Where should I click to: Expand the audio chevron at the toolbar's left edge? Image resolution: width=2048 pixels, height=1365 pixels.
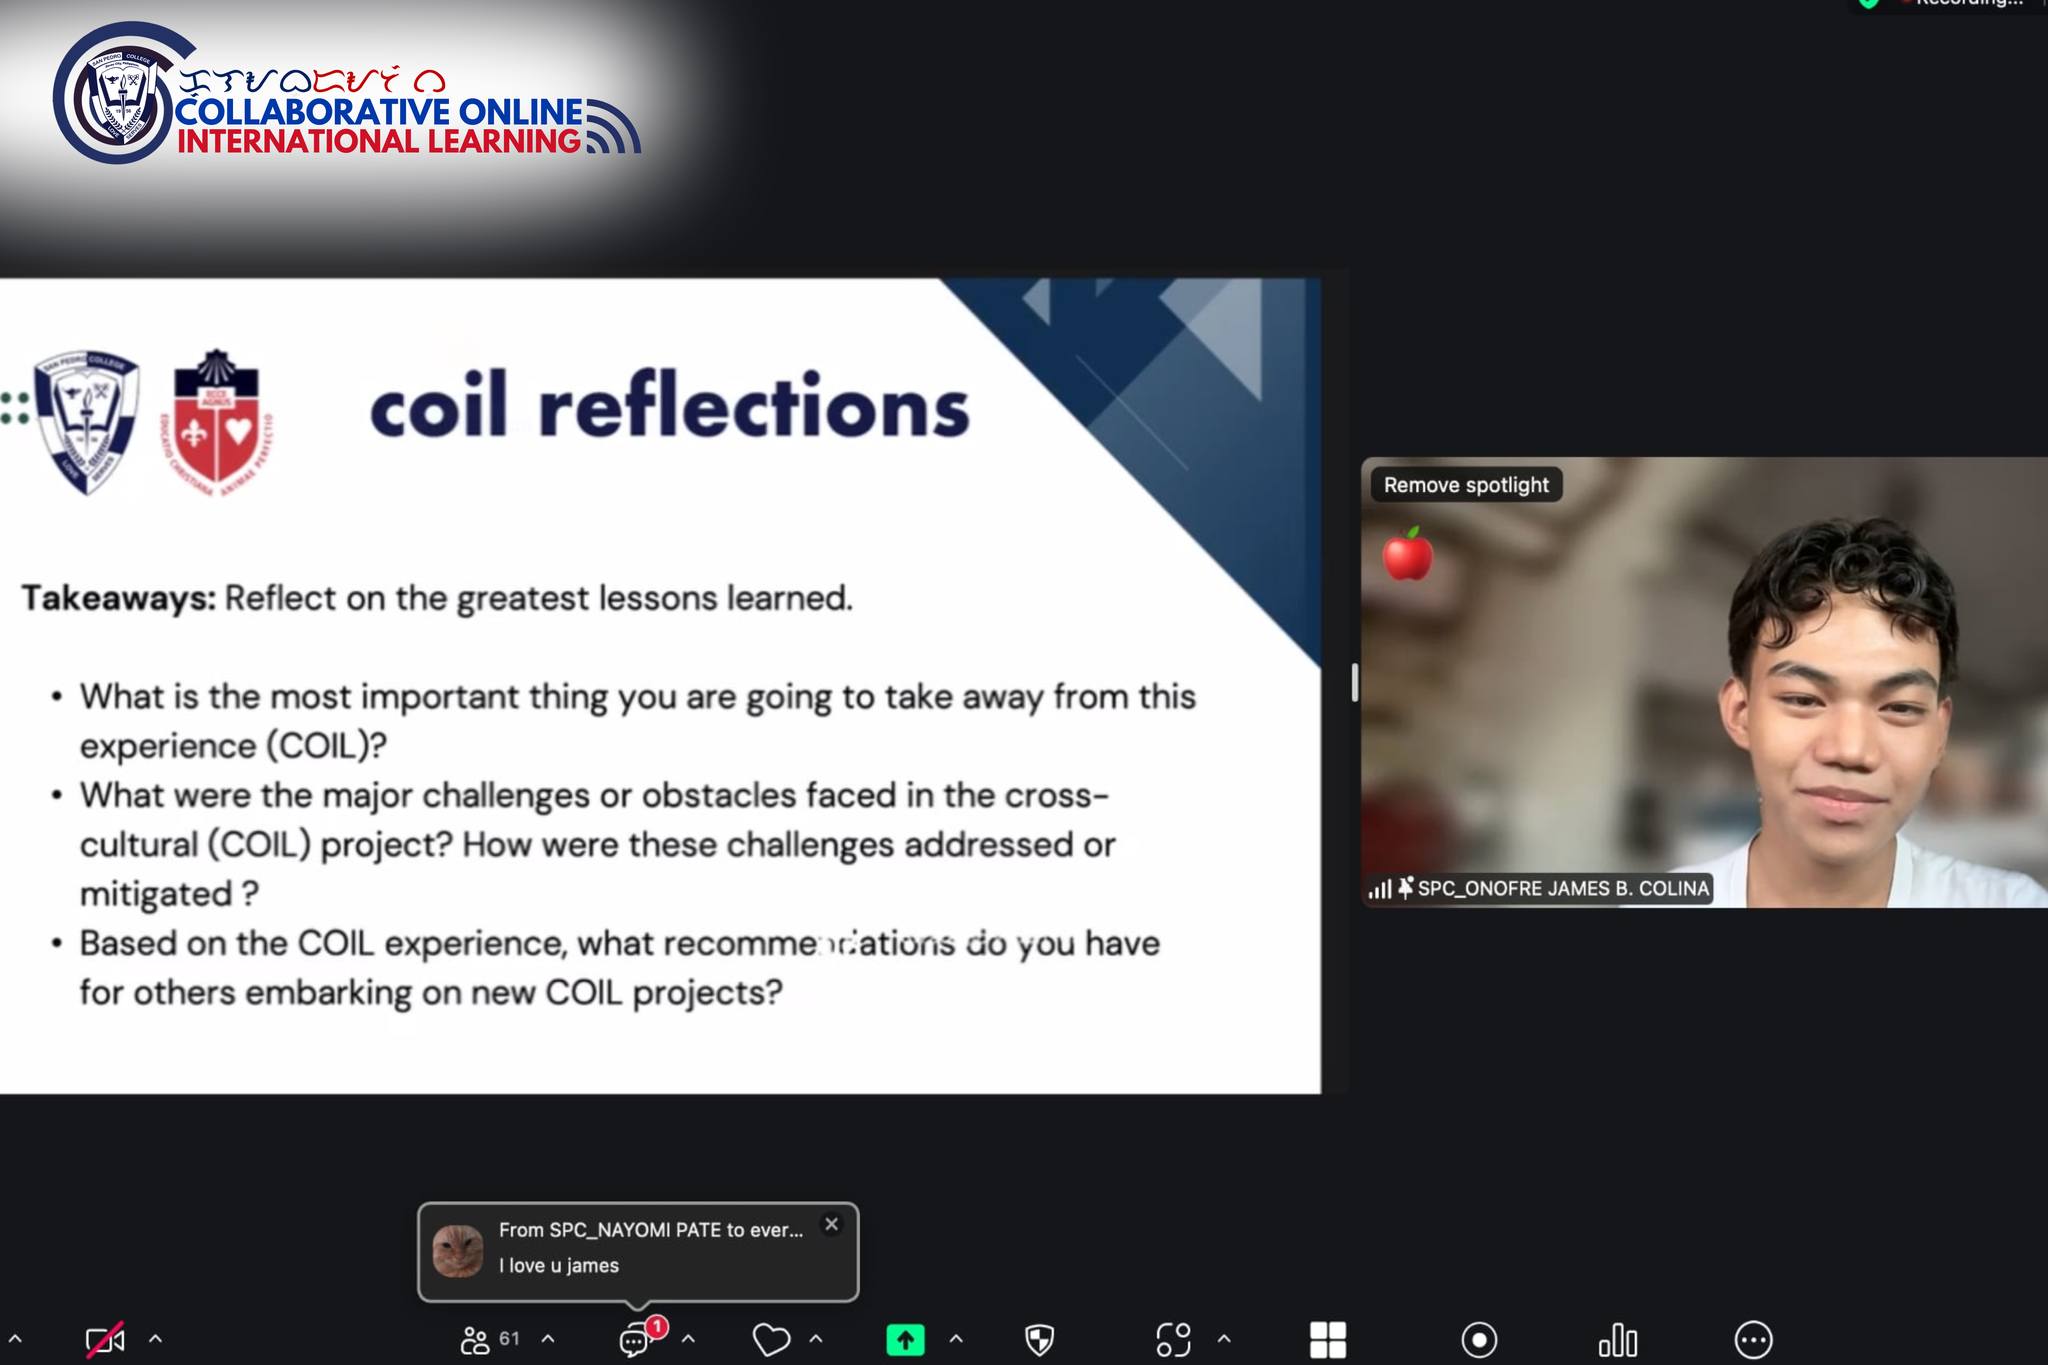click(x=15, y=1339)
